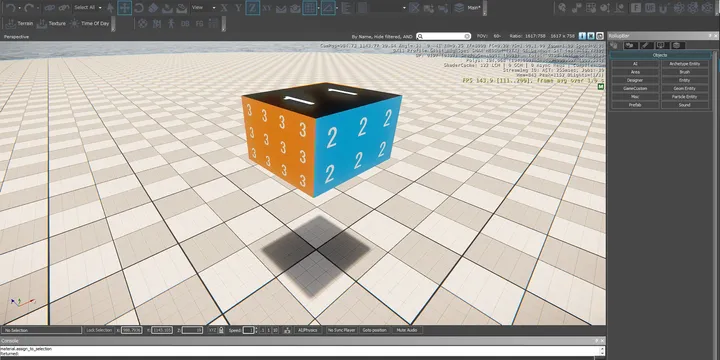Select the Rotate tool
Image resolution: width=720 pixels, height=360 pixels.
(139, 8)
